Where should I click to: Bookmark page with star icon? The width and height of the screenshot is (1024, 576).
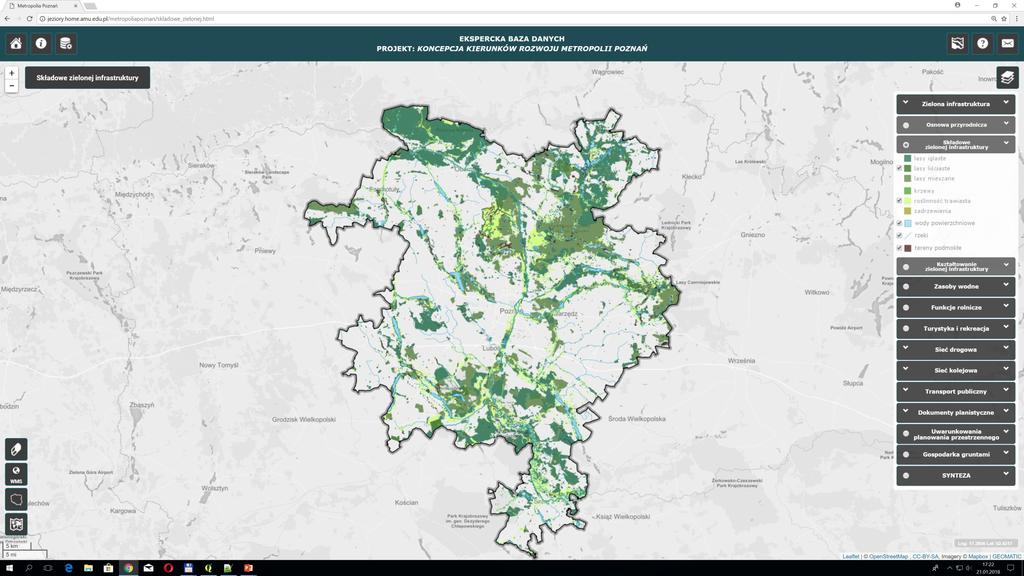[x=1004, y=19]
